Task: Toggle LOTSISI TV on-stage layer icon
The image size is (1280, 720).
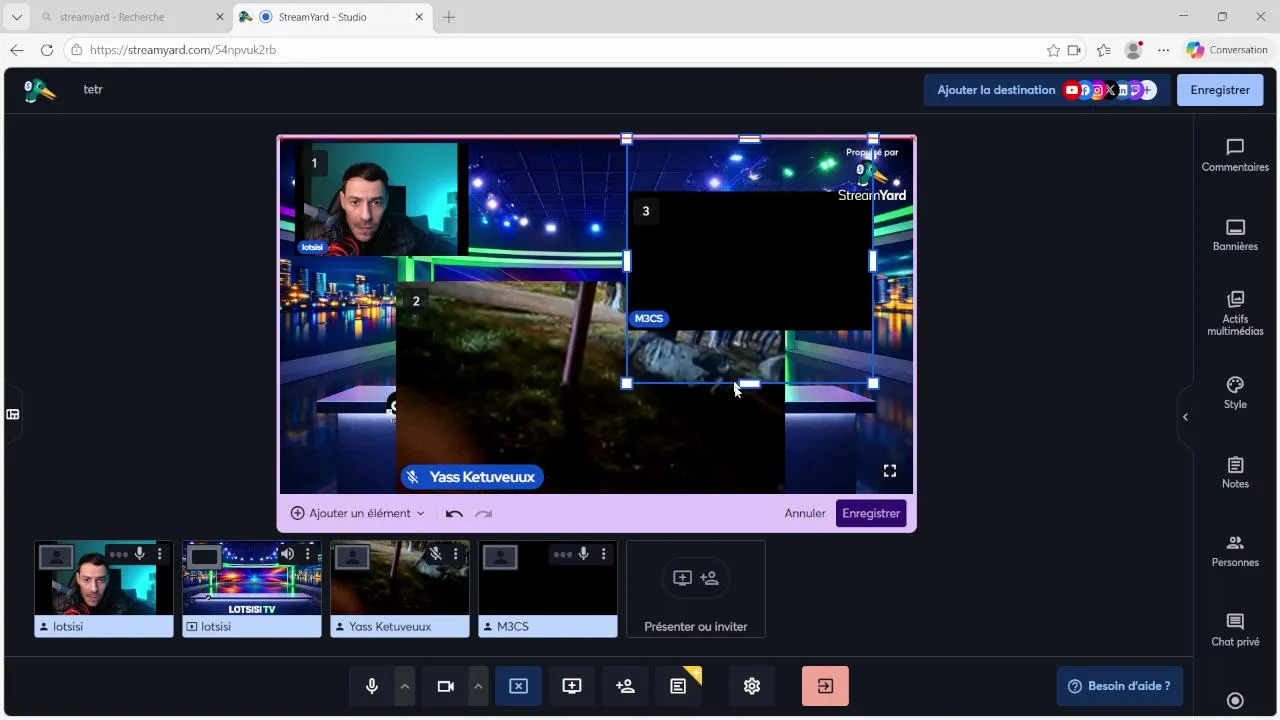Action: pyautogui.click(x=204, y=557)
